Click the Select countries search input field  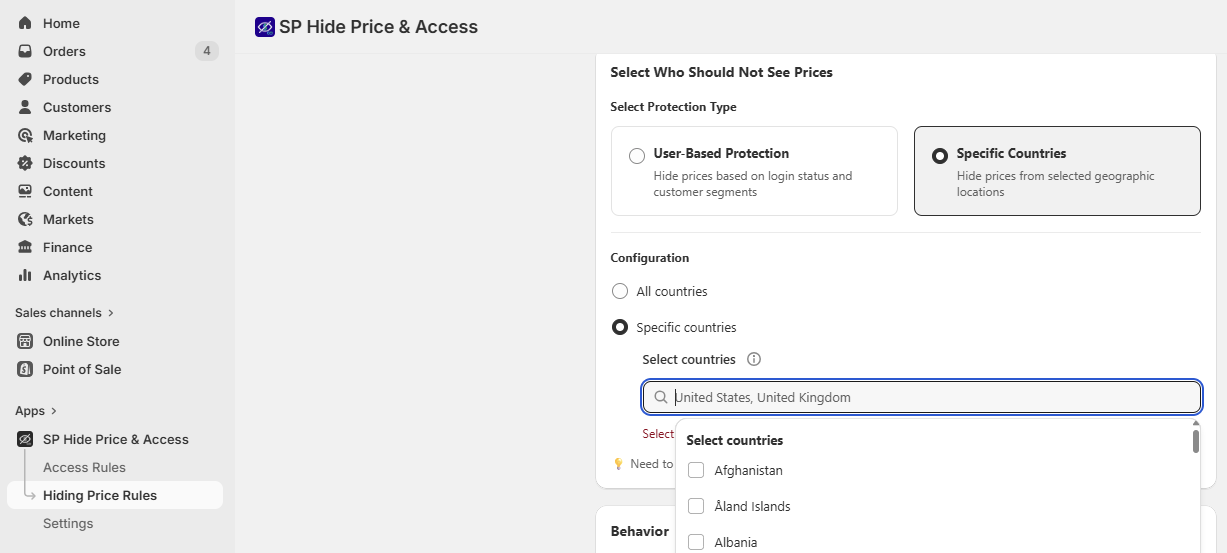[x=922, y=397]
